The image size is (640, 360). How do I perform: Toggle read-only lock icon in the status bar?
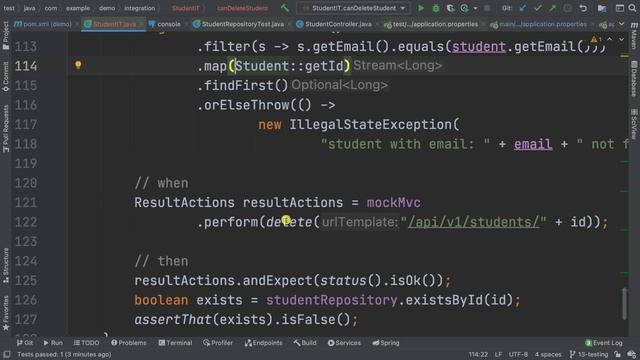[618, 354]
